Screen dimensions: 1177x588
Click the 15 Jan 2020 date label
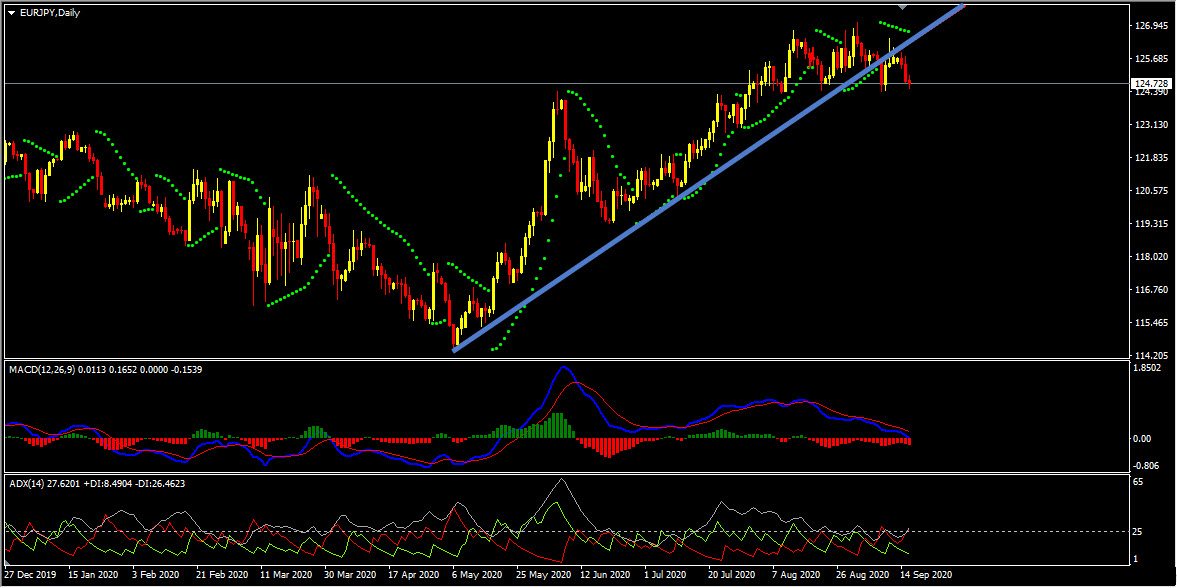92,574
